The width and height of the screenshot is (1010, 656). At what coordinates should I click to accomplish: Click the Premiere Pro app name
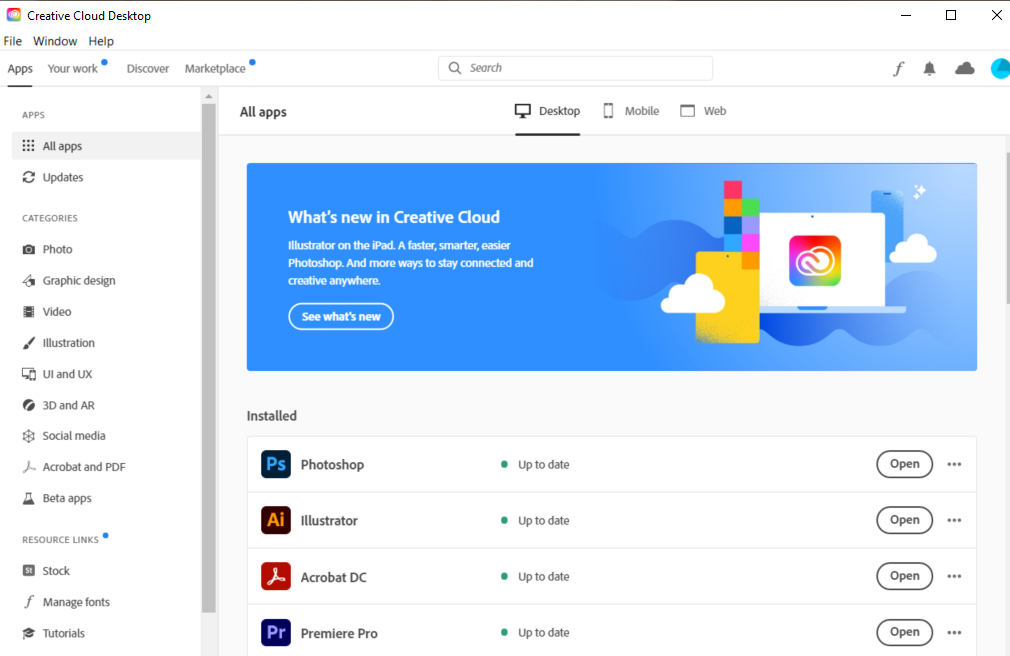click(x=339, y=633)
